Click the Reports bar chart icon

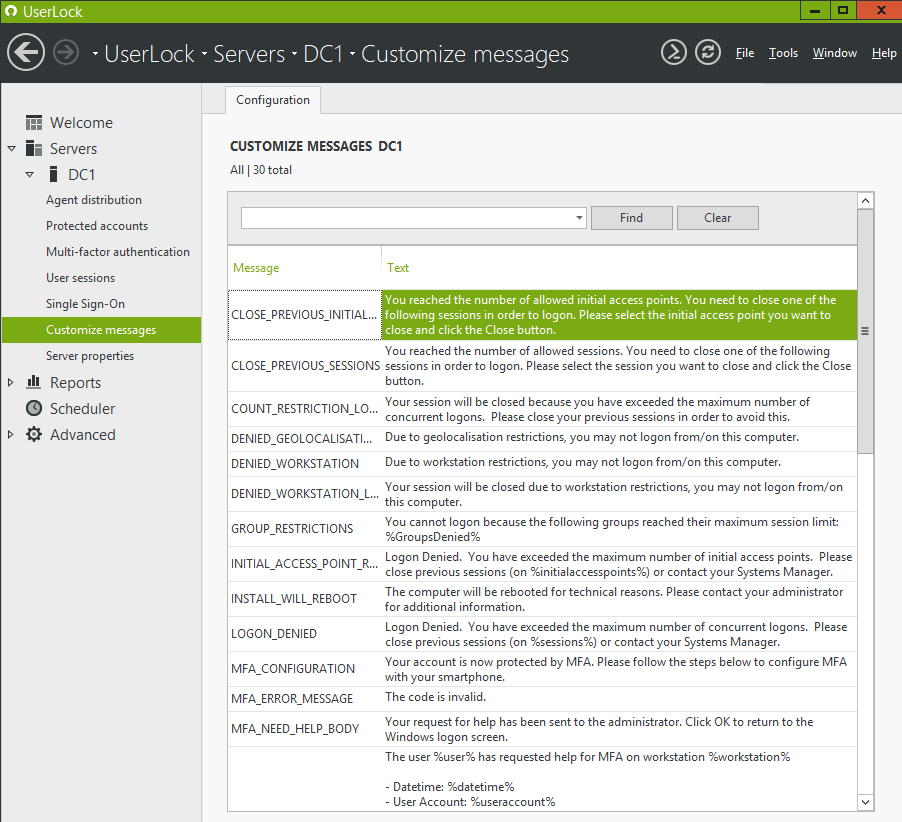(x=34, y=382)
